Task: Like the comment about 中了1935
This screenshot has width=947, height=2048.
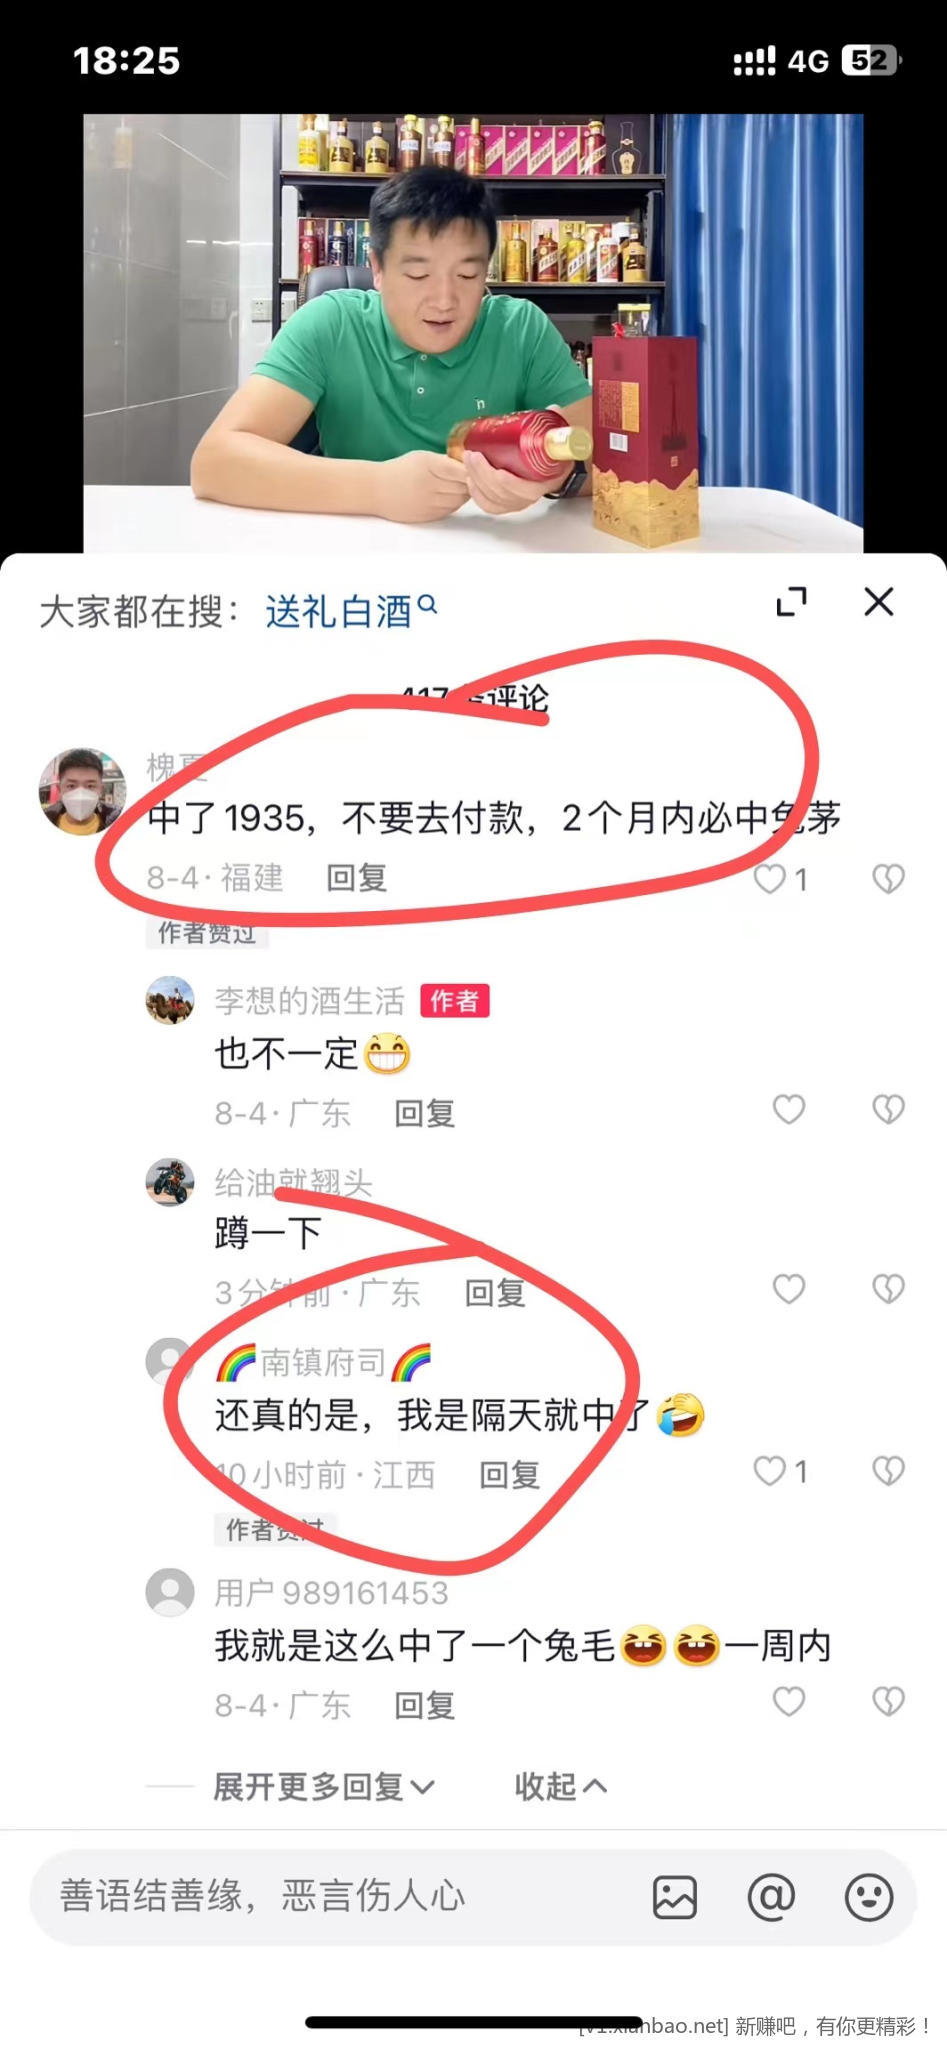Action: coord(770,879)
